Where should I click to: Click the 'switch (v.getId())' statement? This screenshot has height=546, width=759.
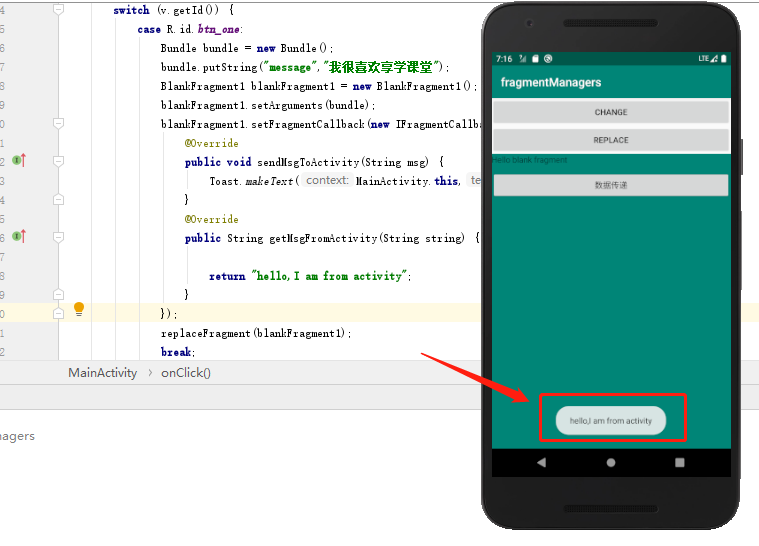coord(174,10)
